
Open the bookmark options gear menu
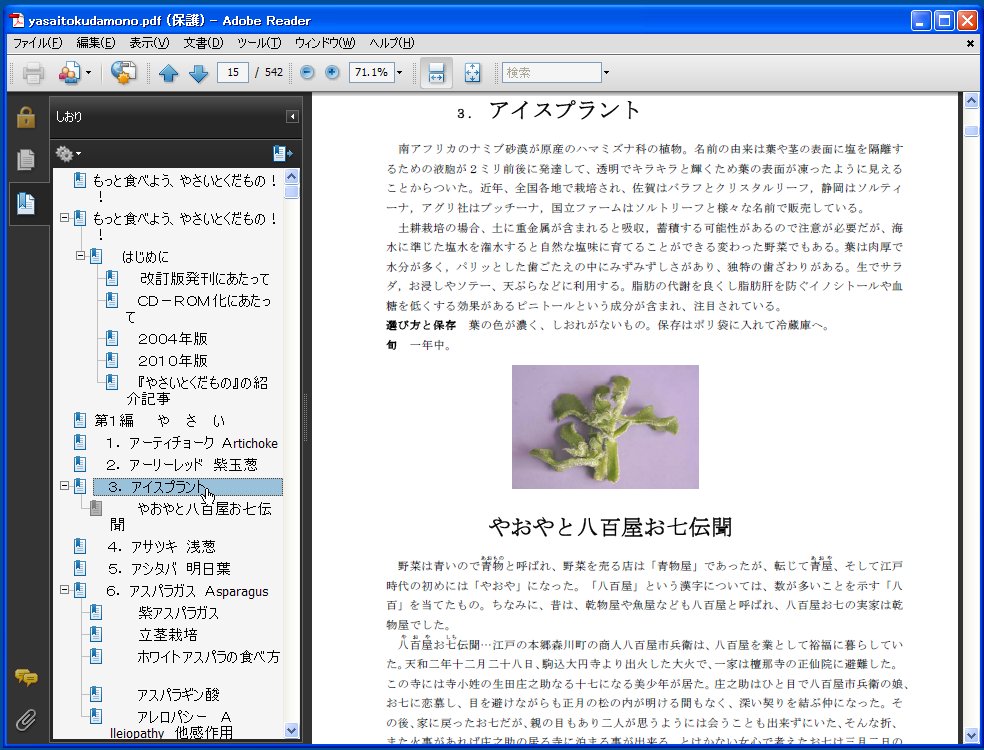click(x=66, y=153)
